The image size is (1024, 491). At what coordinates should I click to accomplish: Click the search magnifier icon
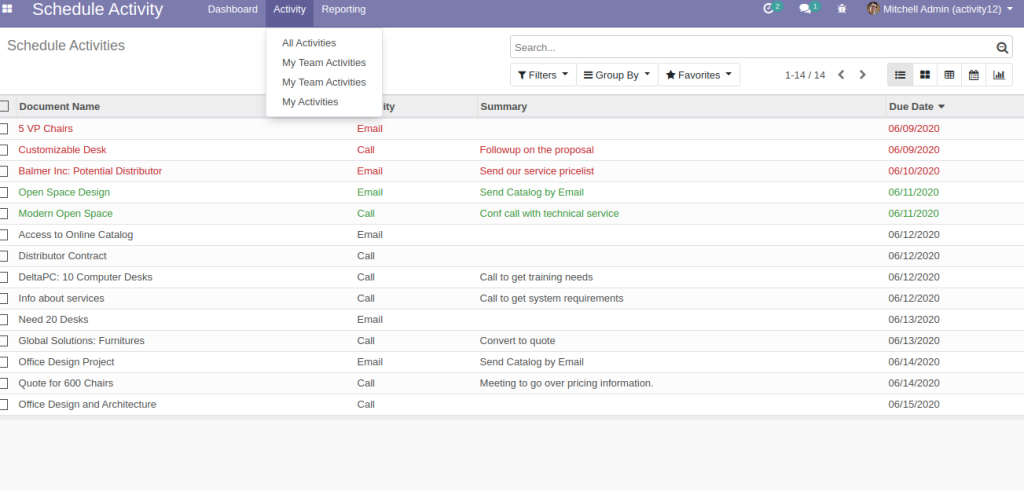(1002, 48)
